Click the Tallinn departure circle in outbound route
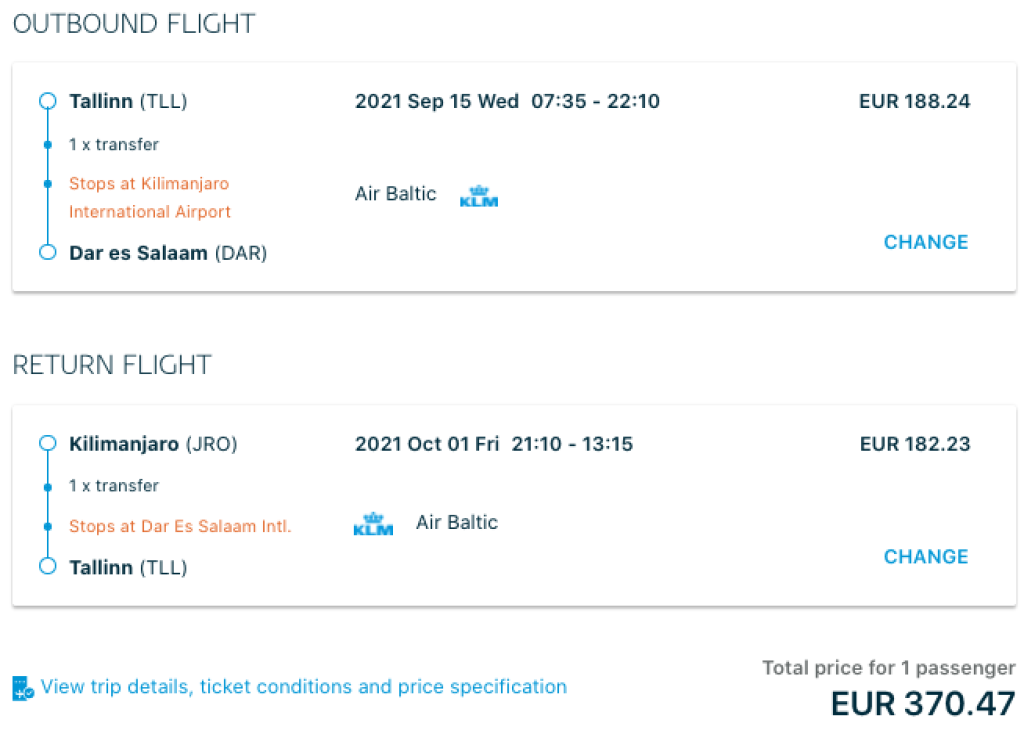This screenshot has height=734, width=1024. [47, 101]
